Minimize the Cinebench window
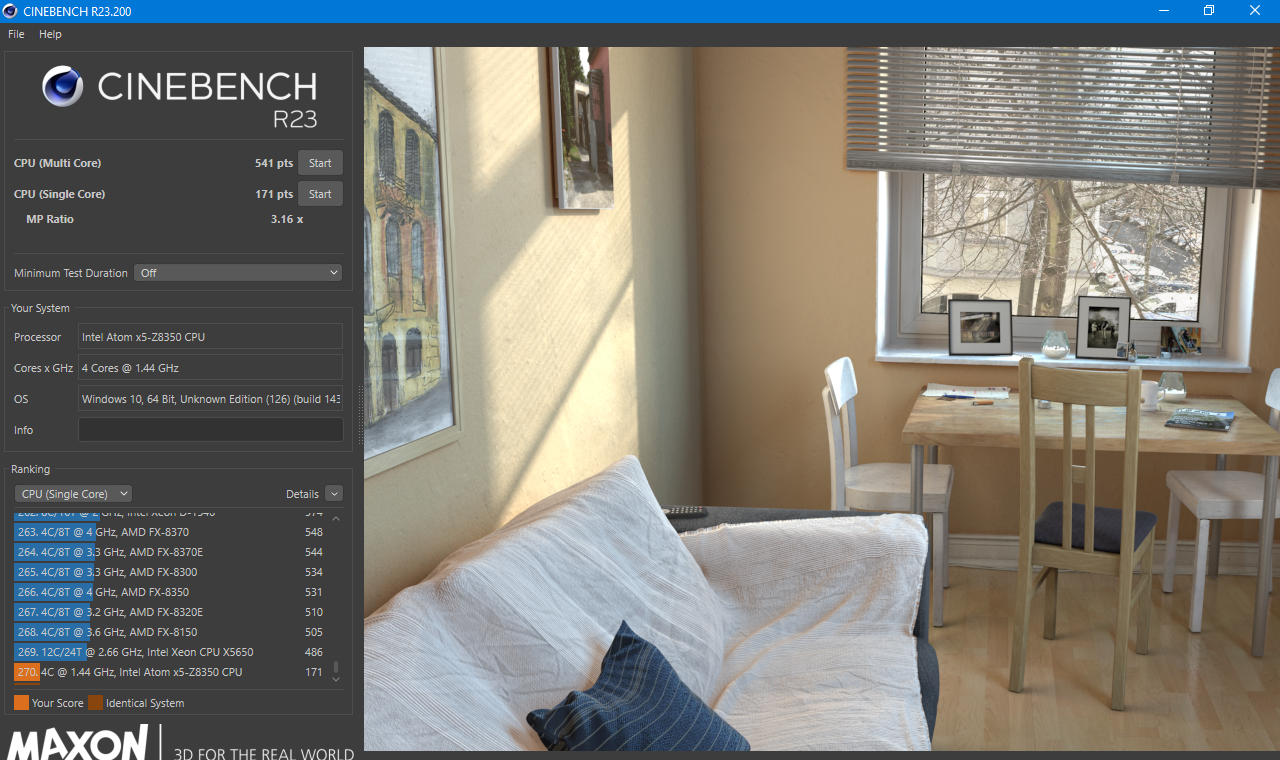1280x760 pixels. click(1162, 11)
